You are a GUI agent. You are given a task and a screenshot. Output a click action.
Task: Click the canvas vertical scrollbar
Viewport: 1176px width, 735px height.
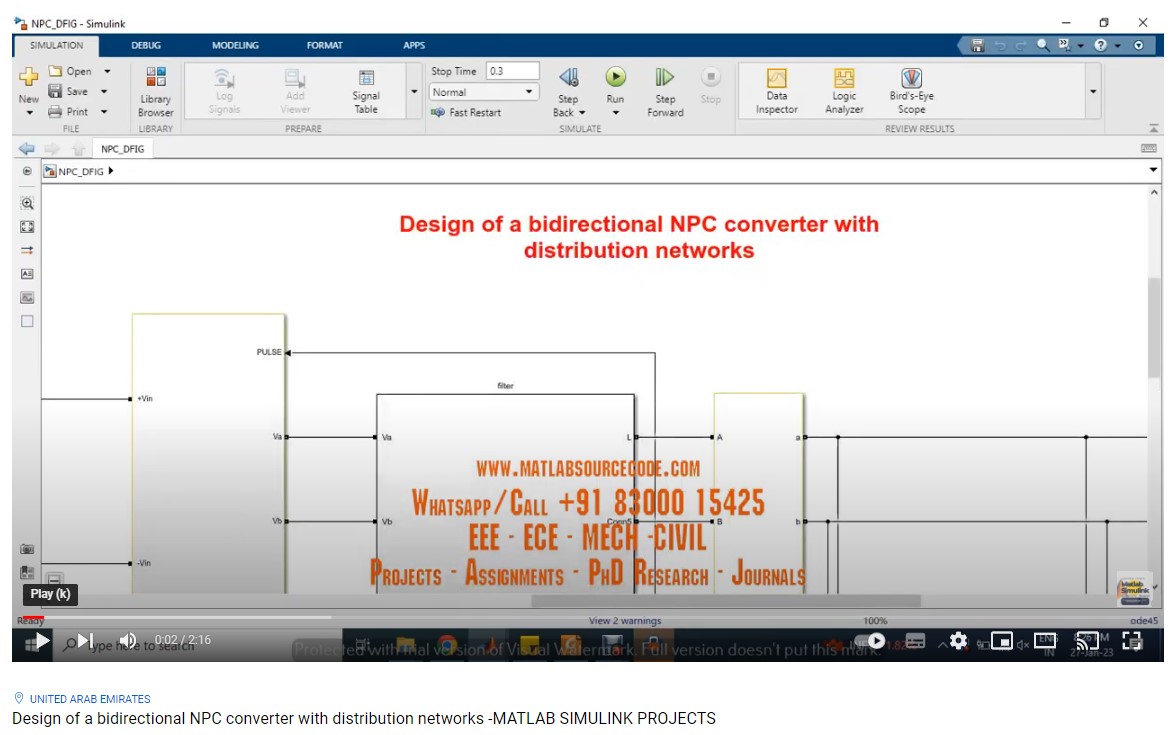click(x=1154, y=328)
